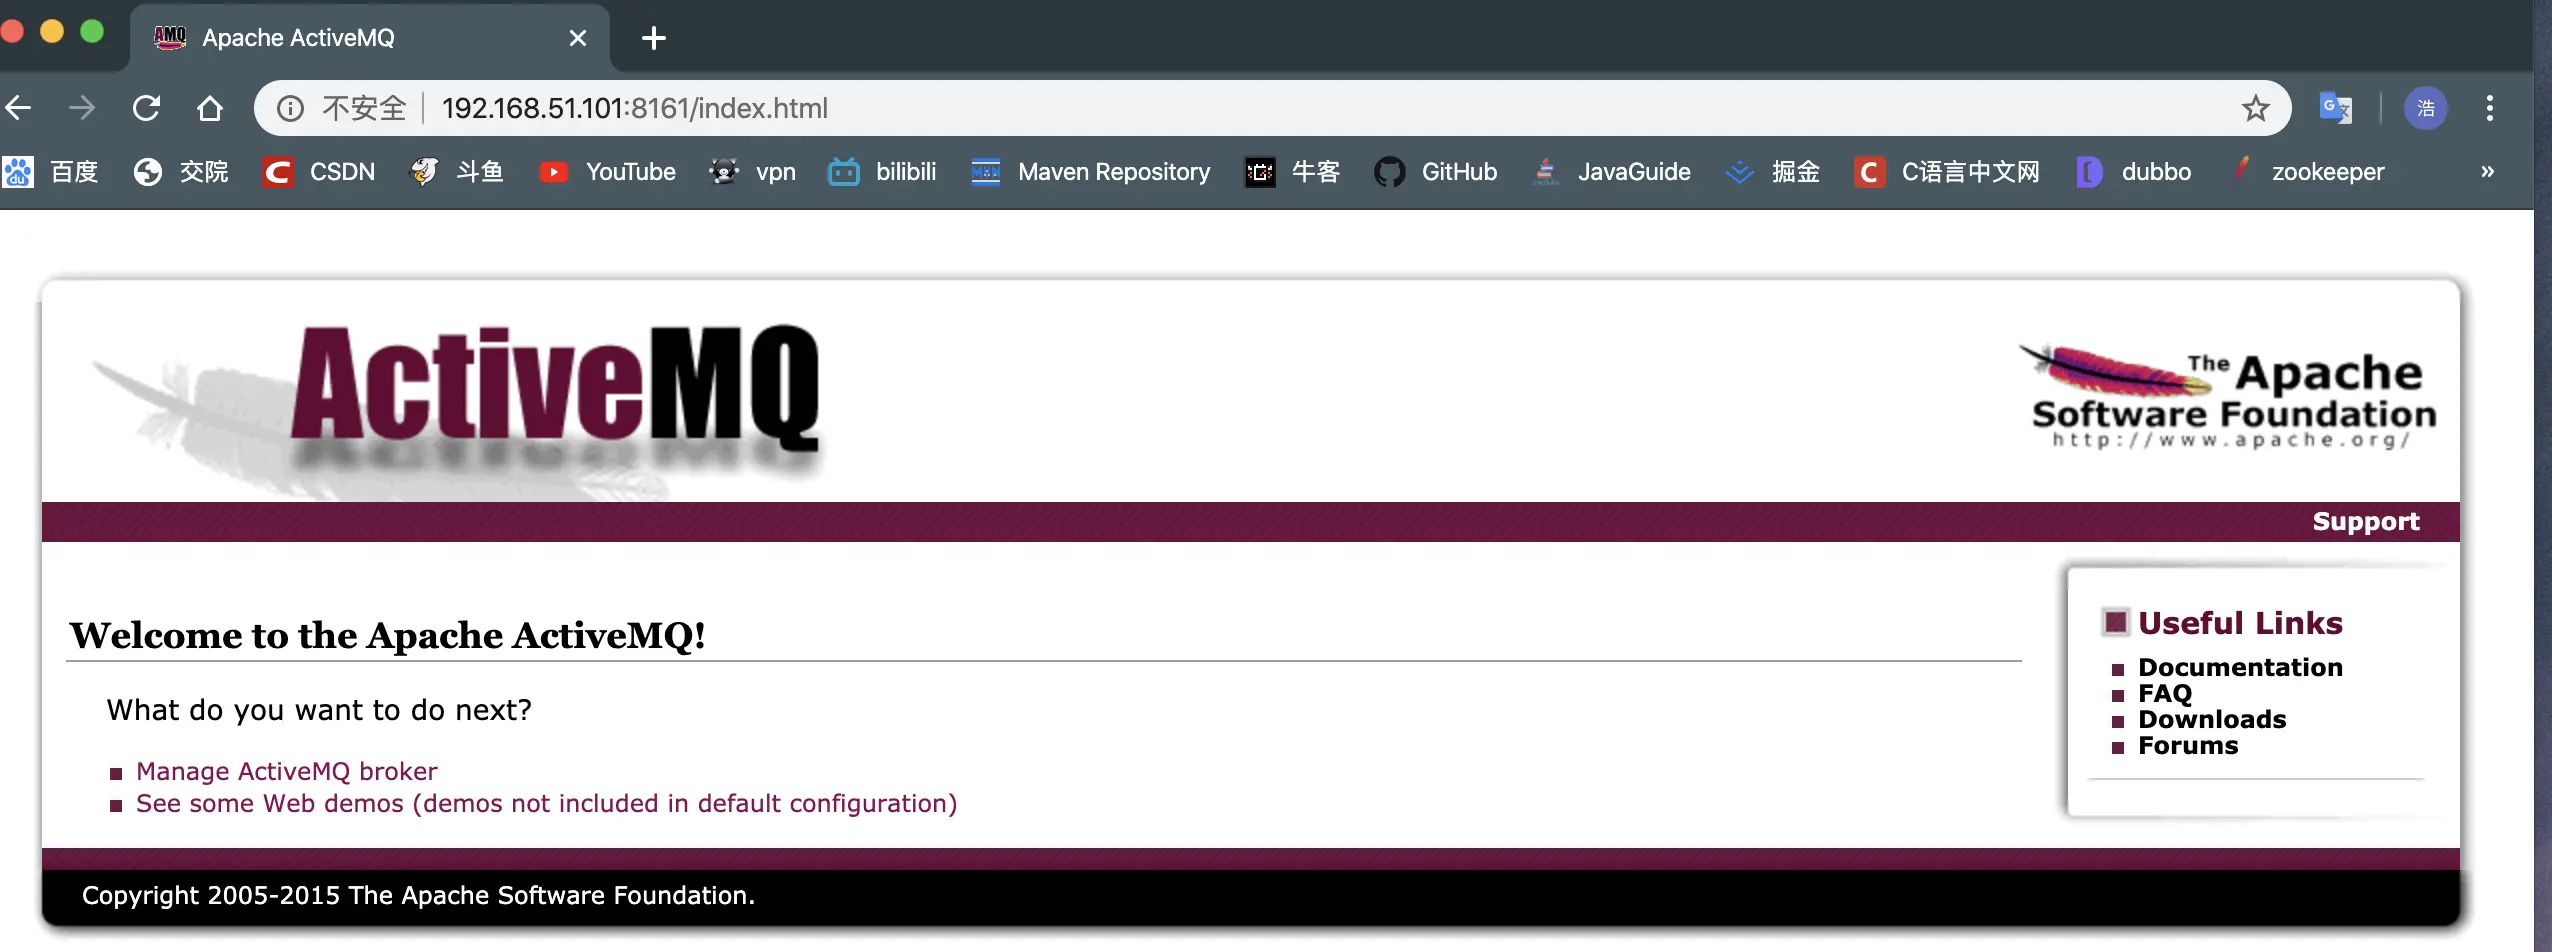Open the 掘金 bookmark
The height and width of the screenshot is (952, 2552).
pos(1773,172)
